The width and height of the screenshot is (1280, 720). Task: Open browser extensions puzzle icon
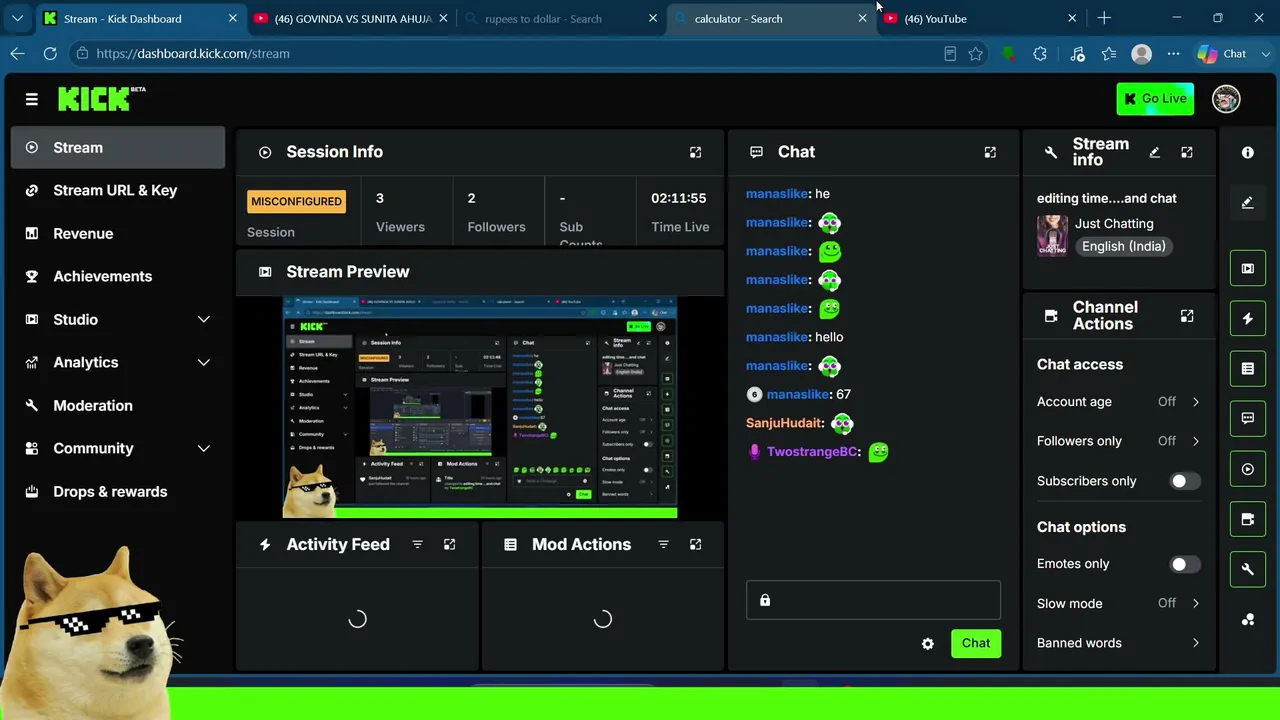point(1040,54)
